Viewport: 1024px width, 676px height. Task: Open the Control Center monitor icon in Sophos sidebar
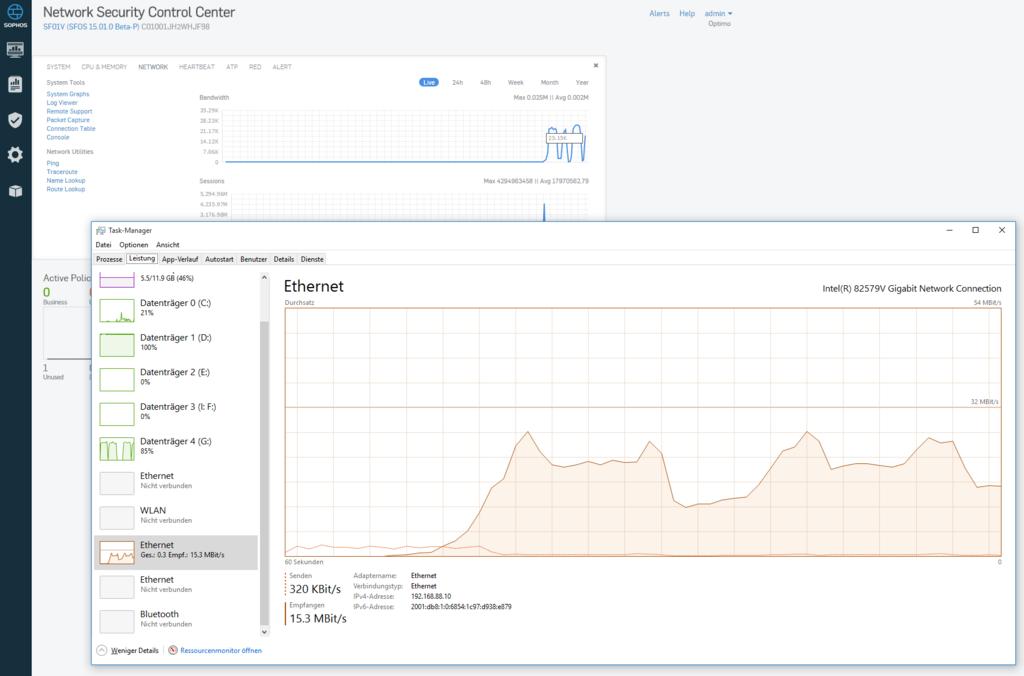click(x=15, y=50)
